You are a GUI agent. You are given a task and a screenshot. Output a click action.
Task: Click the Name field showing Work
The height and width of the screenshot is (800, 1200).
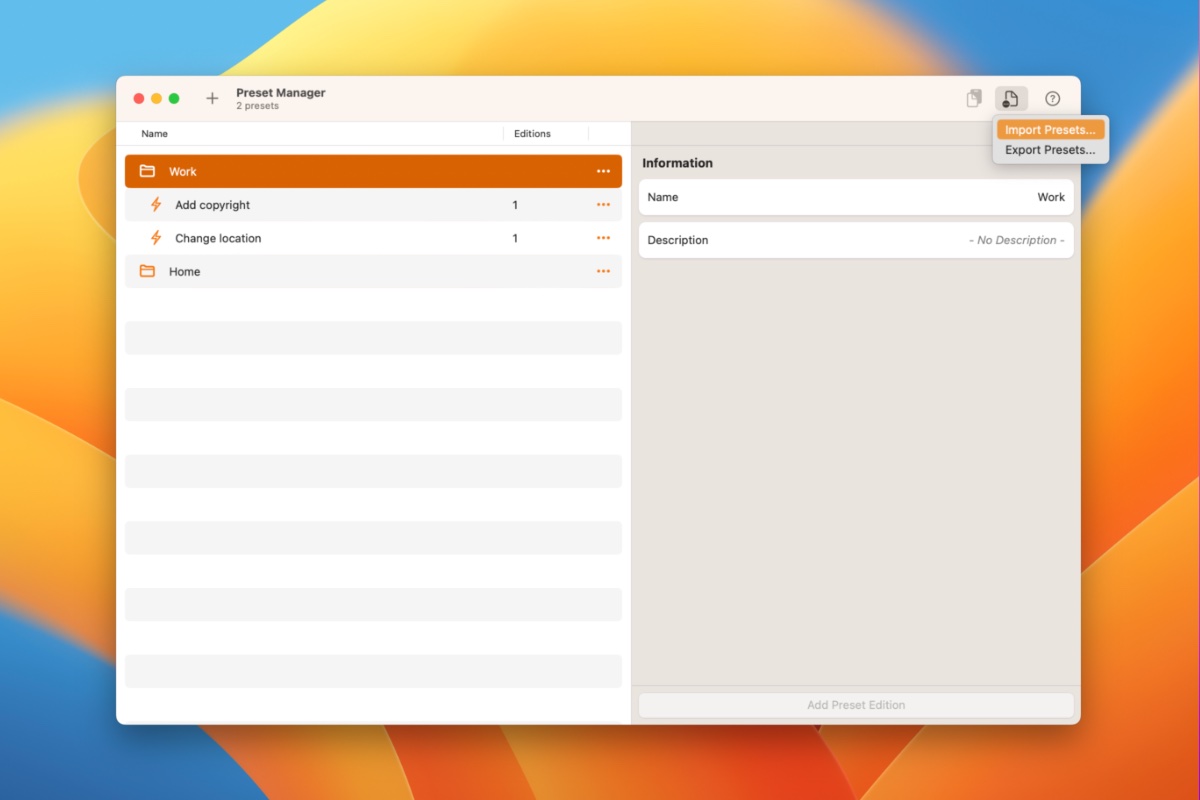click(856, 197)
